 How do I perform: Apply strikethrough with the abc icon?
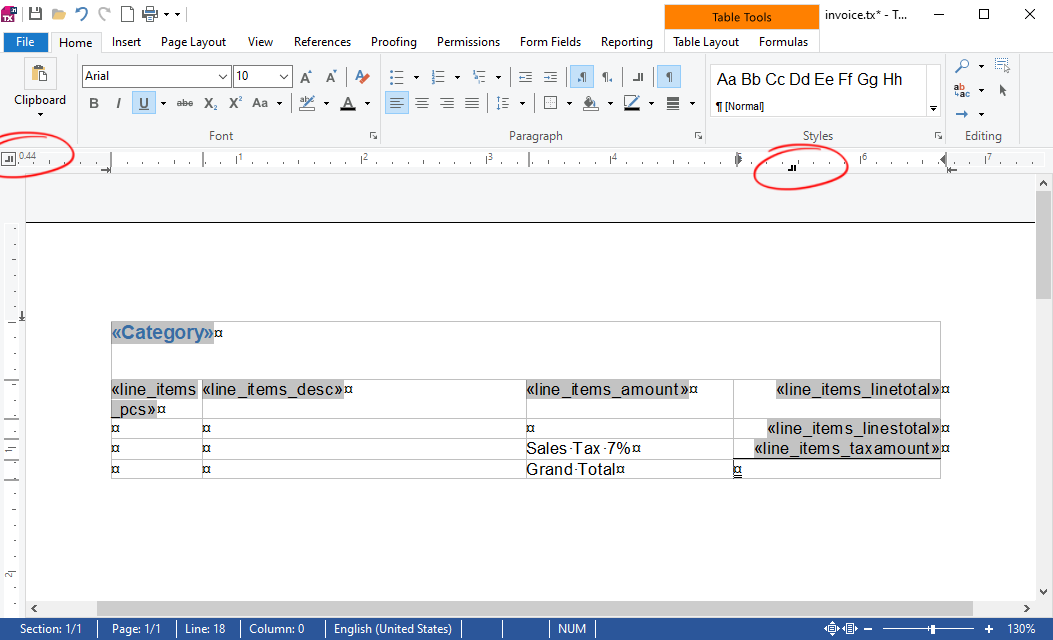click(x=185, y=103)
